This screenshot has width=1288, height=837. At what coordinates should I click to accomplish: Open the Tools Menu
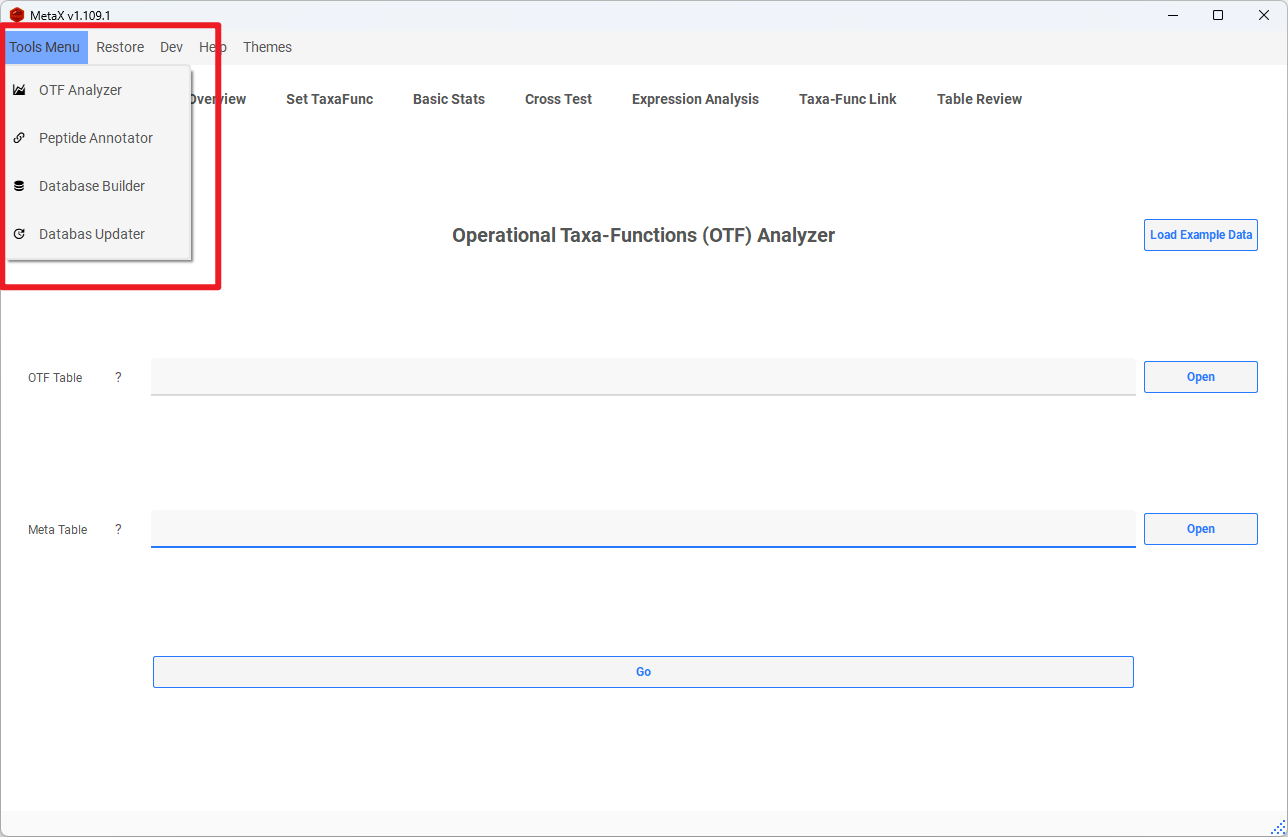[x=45, y=47]
